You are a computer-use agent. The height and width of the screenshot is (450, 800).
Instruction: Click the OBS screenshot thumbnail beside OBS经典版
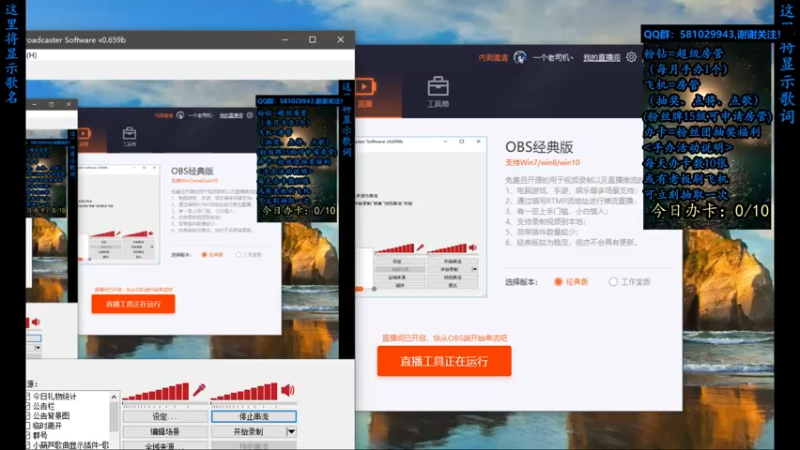(x=421, y=216)
